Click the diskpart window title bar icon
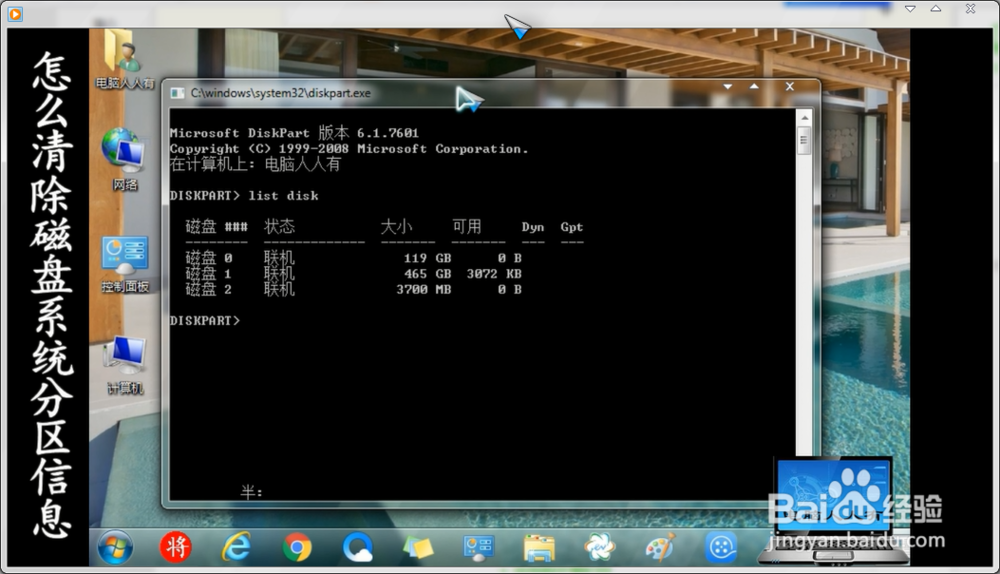The width and height of the screenshot is (1000, 574). tap(177, 93)
